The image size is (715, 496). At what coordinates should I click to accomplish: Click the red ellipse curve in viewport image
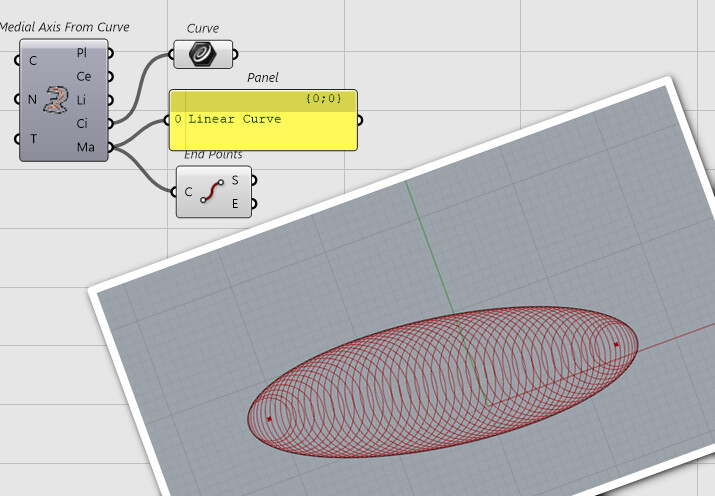coord(443,382)
